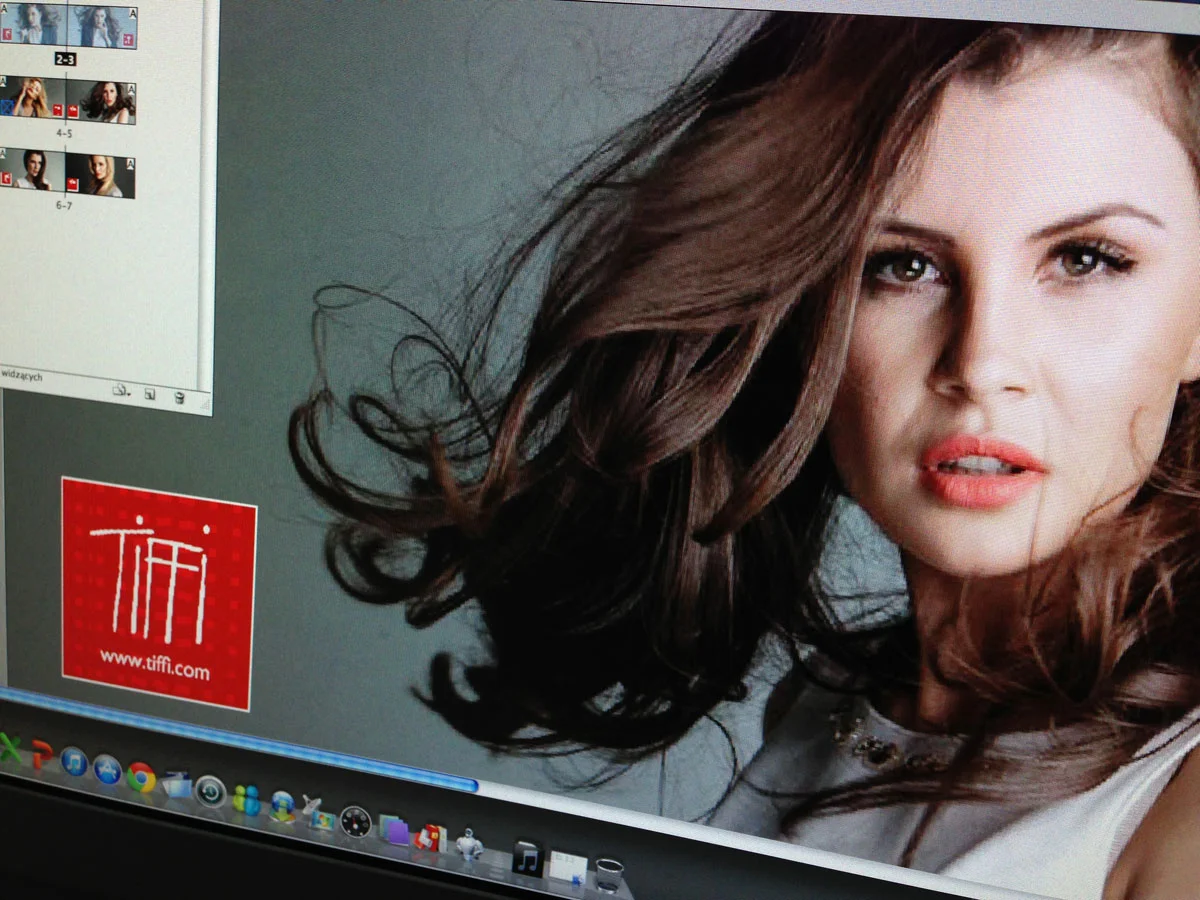Image resolution: width=1200 pixels, height=900 pixels.
Task: Open the music note stack in Dock
Action: (527, 858)
